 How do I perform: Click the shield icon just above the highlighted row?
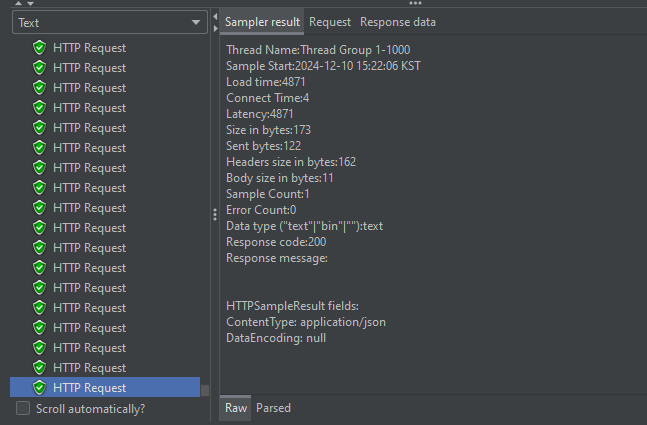tap(40, 368)
